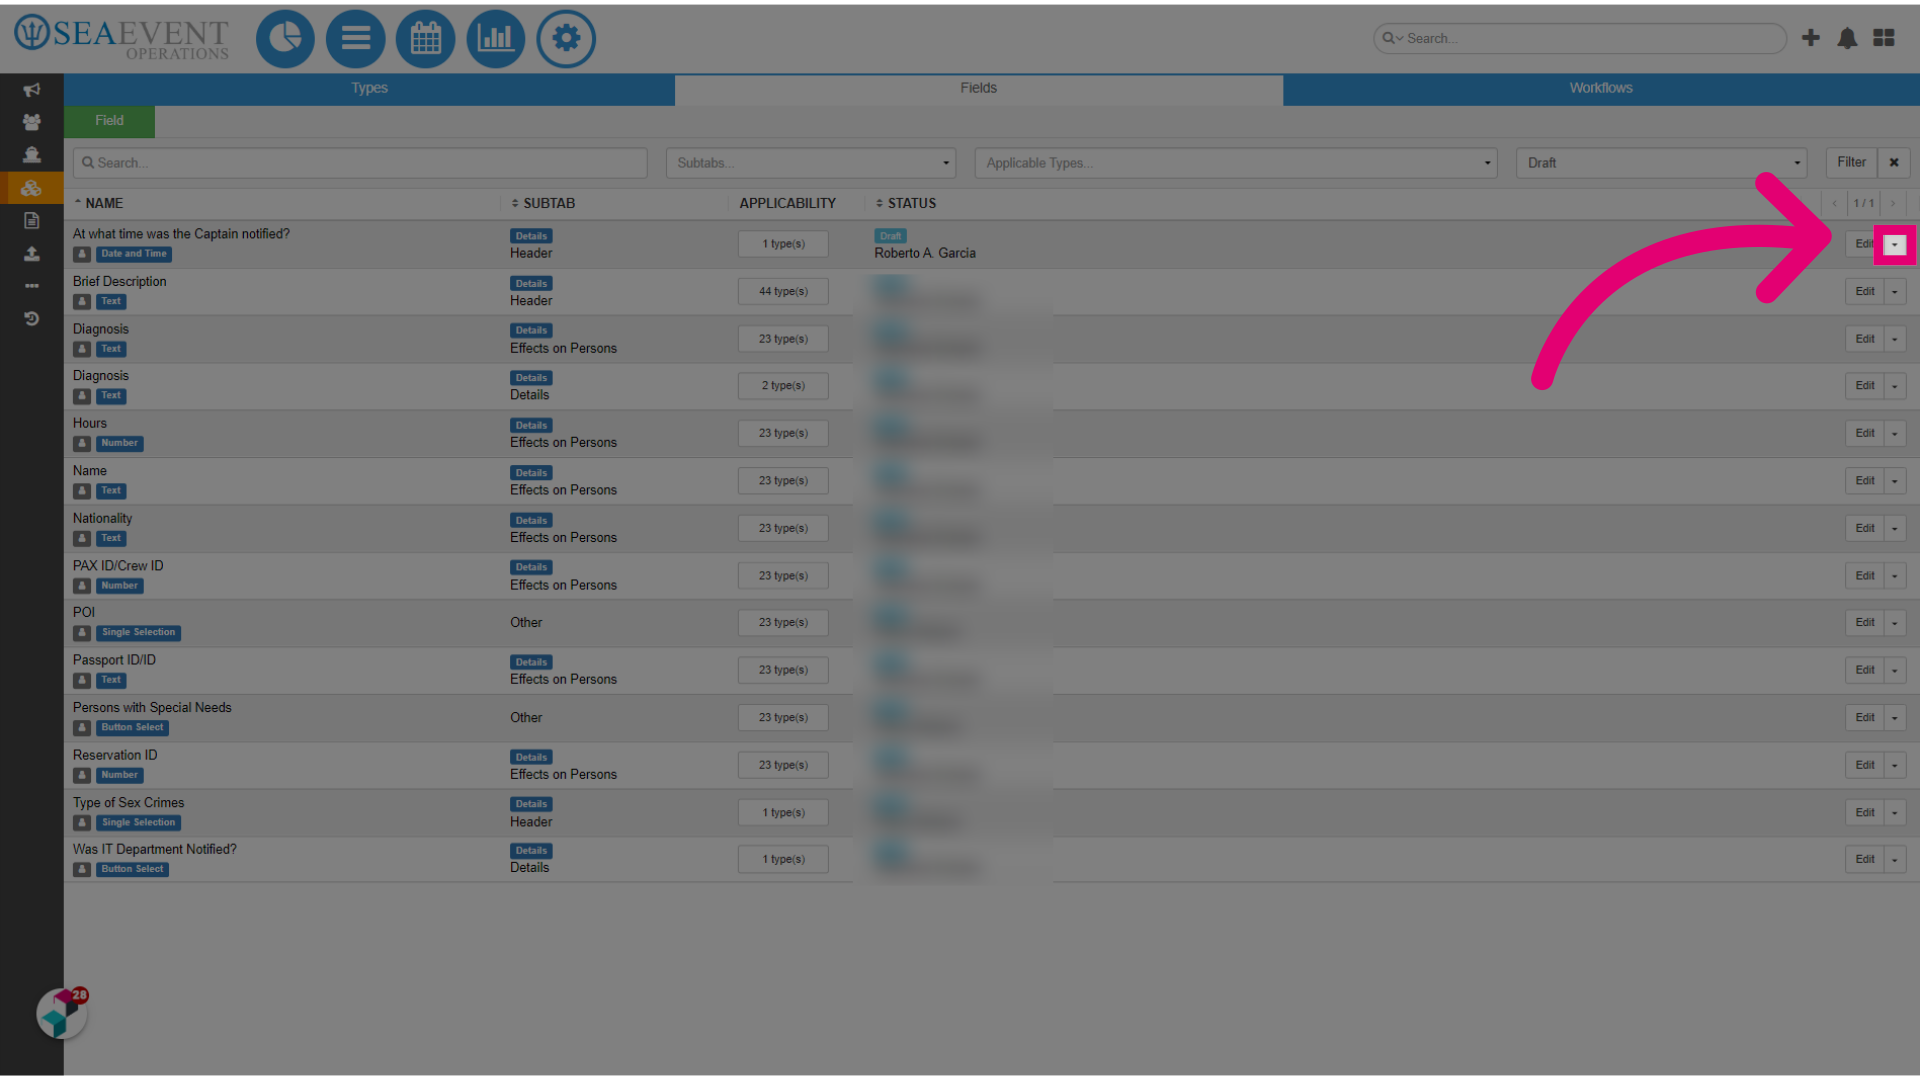Click 'Roberto A. Garcia' status text

click(925, 254)
